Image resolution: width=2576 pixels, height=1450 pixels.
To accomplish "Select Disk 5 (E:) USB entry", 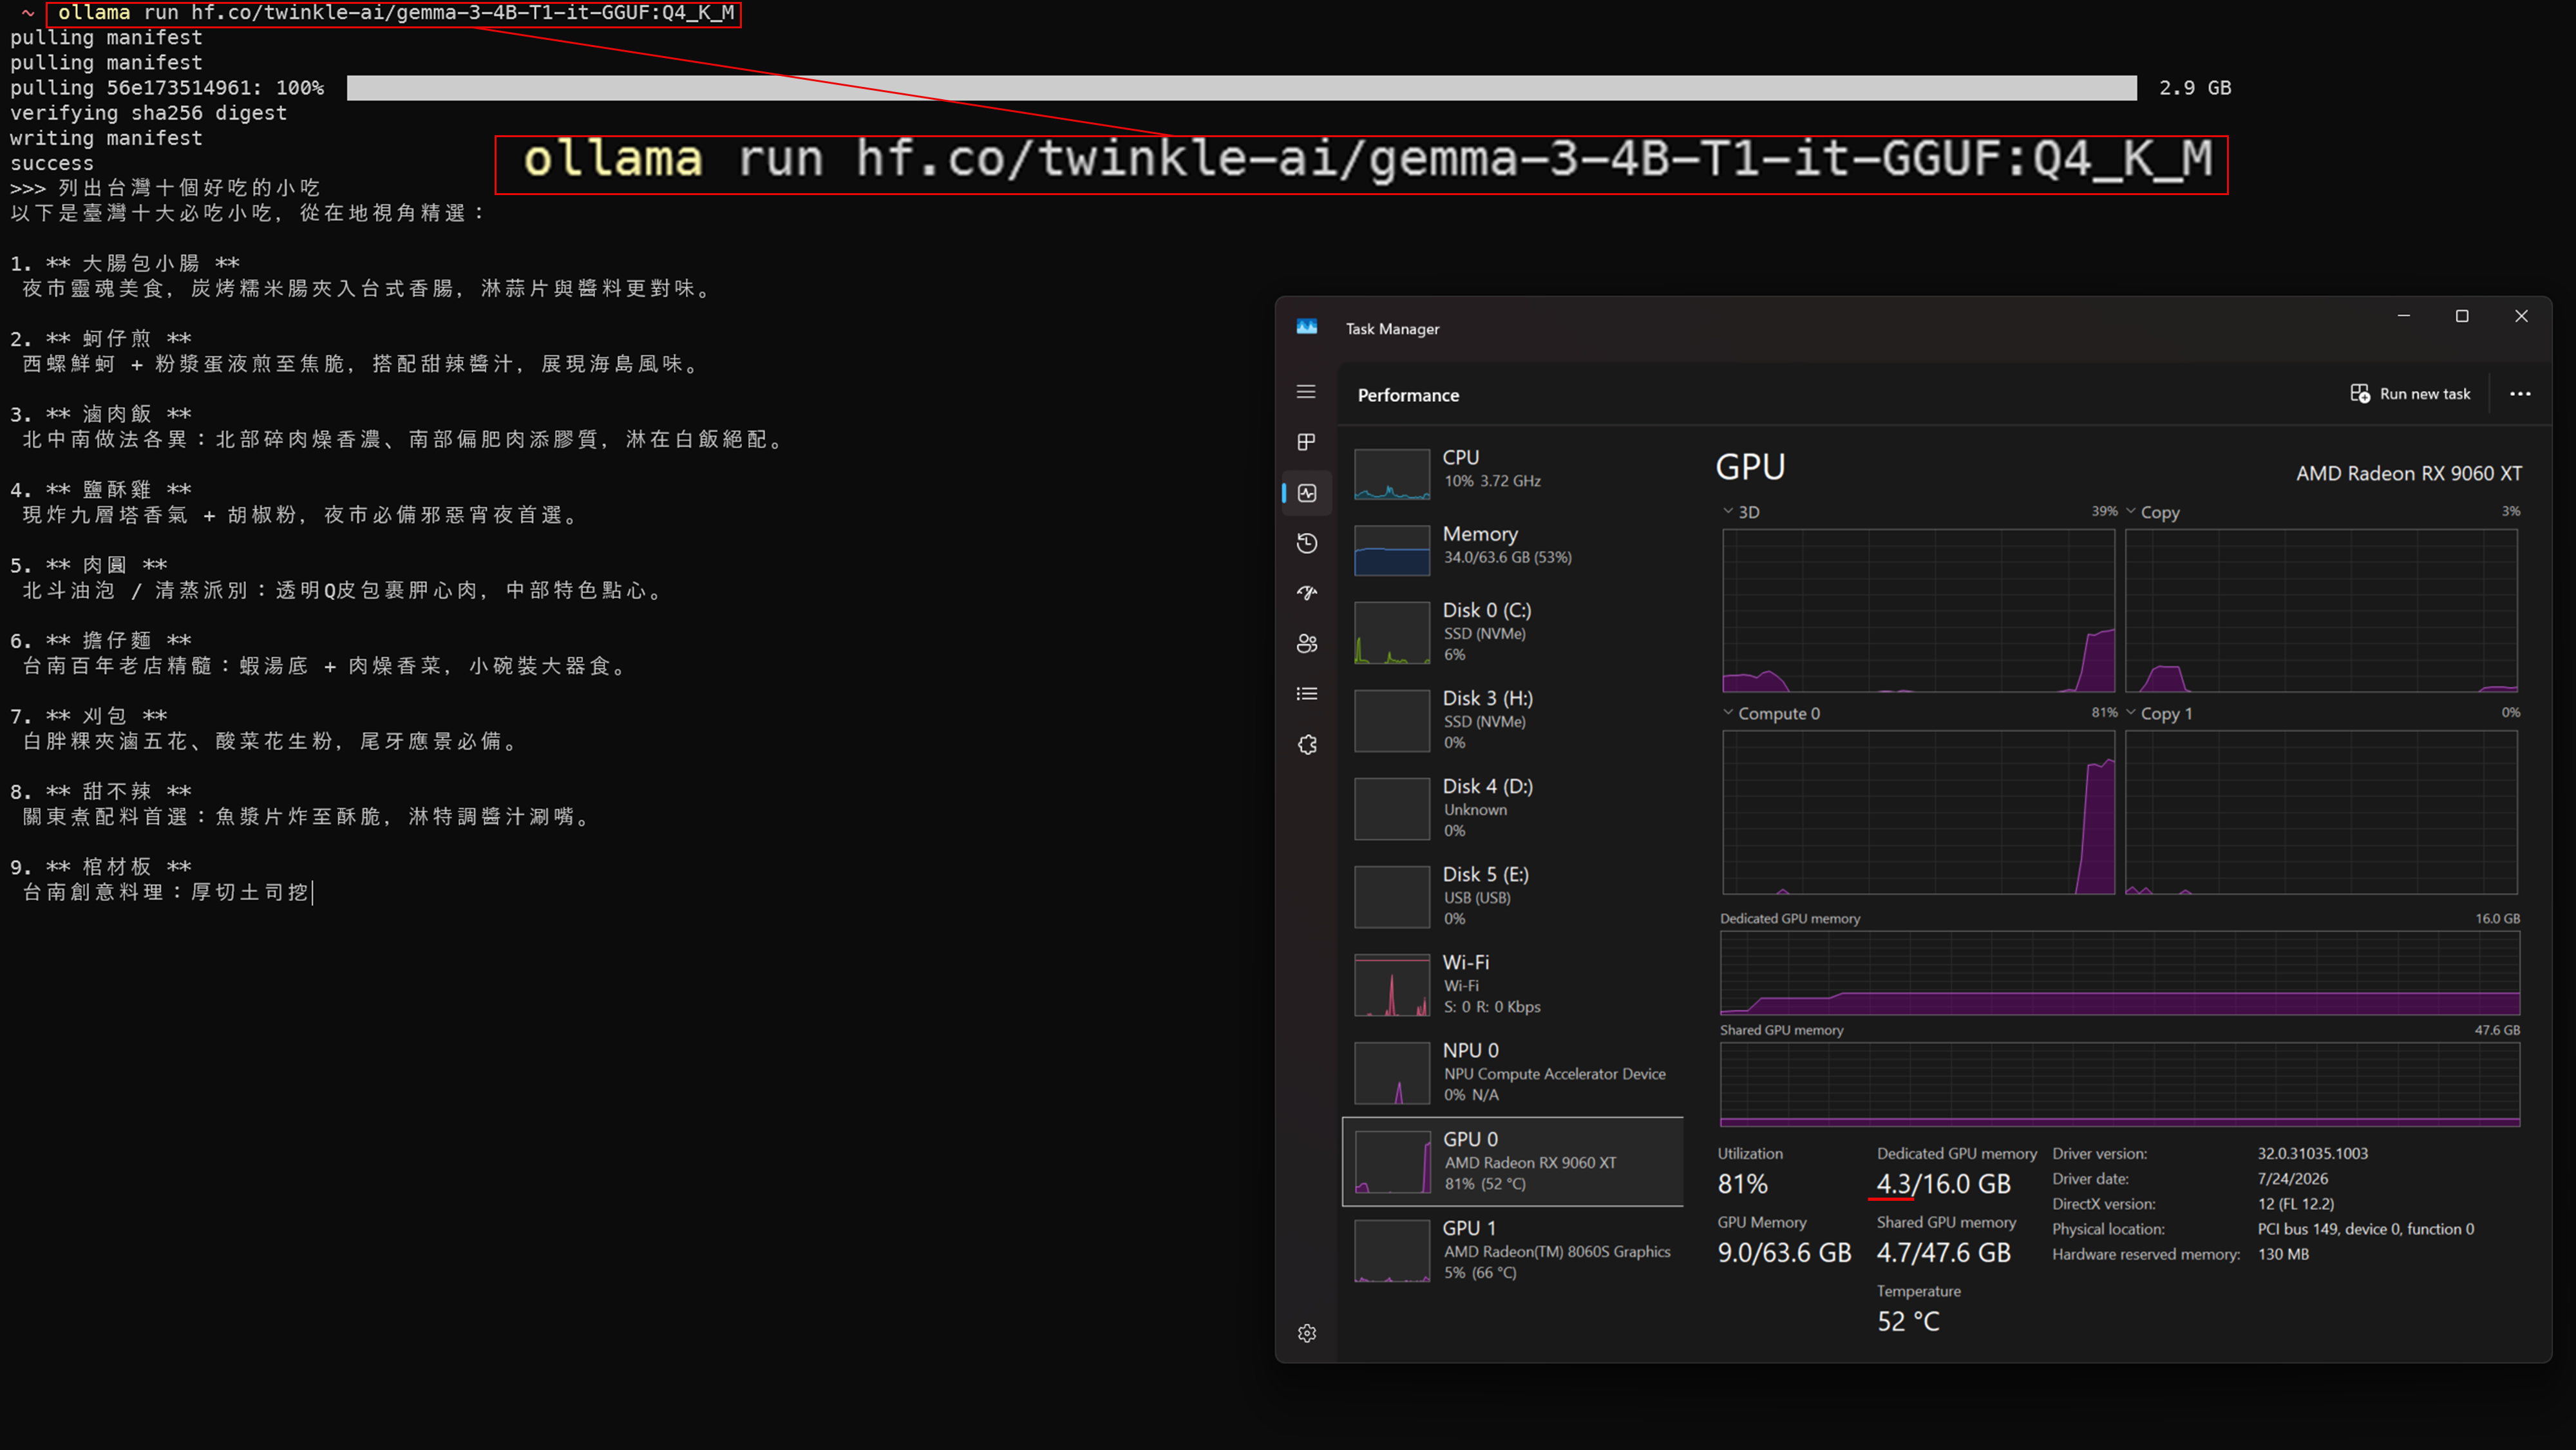I will point(1512,896).
